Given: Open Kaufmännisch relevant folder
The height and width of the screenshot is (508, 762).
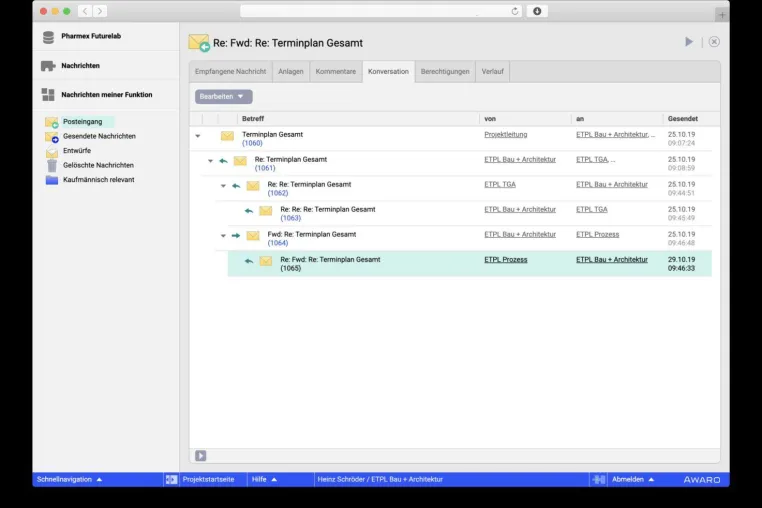Looking at the screenshot, I should pyautogui.click(x=99, y=180).
